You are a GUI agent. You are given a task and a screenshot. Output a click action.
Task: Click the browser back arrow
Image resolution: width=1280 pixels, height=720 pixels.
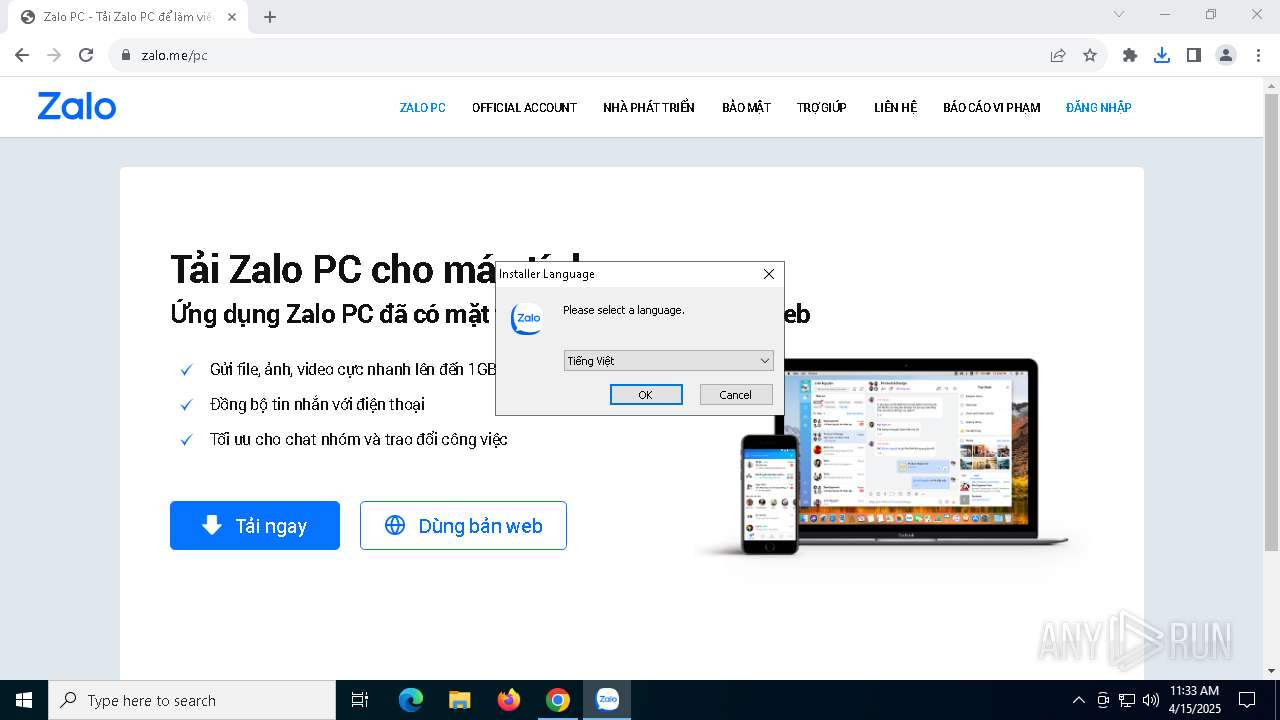pyautogui.click(x=22, y=55)
